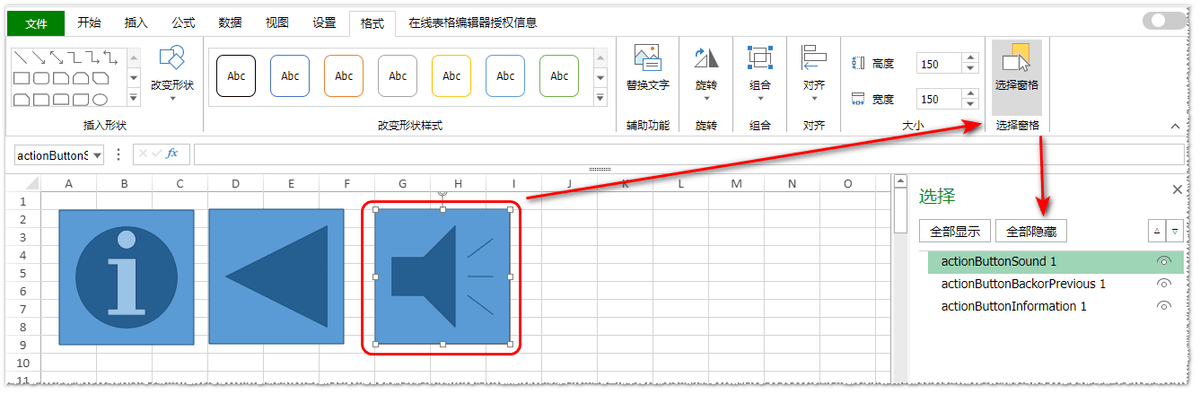Expand the shape styles gallery
This screenshot has height=395, width=1200.
click(x=600, y=97)
